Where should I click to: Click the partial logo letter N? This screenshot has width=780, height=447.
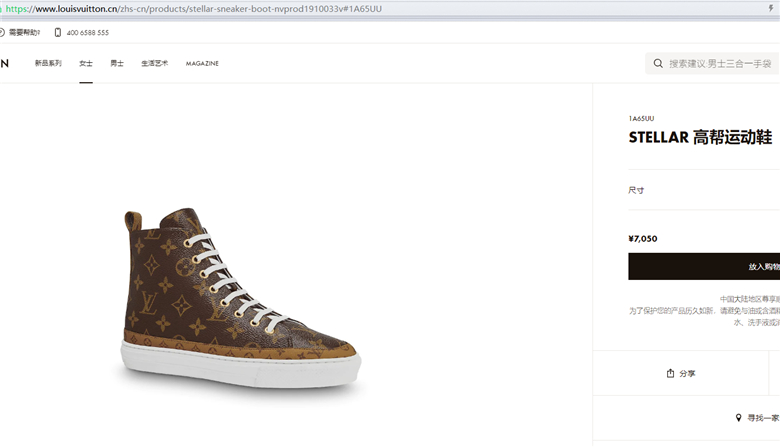point(4,63)
